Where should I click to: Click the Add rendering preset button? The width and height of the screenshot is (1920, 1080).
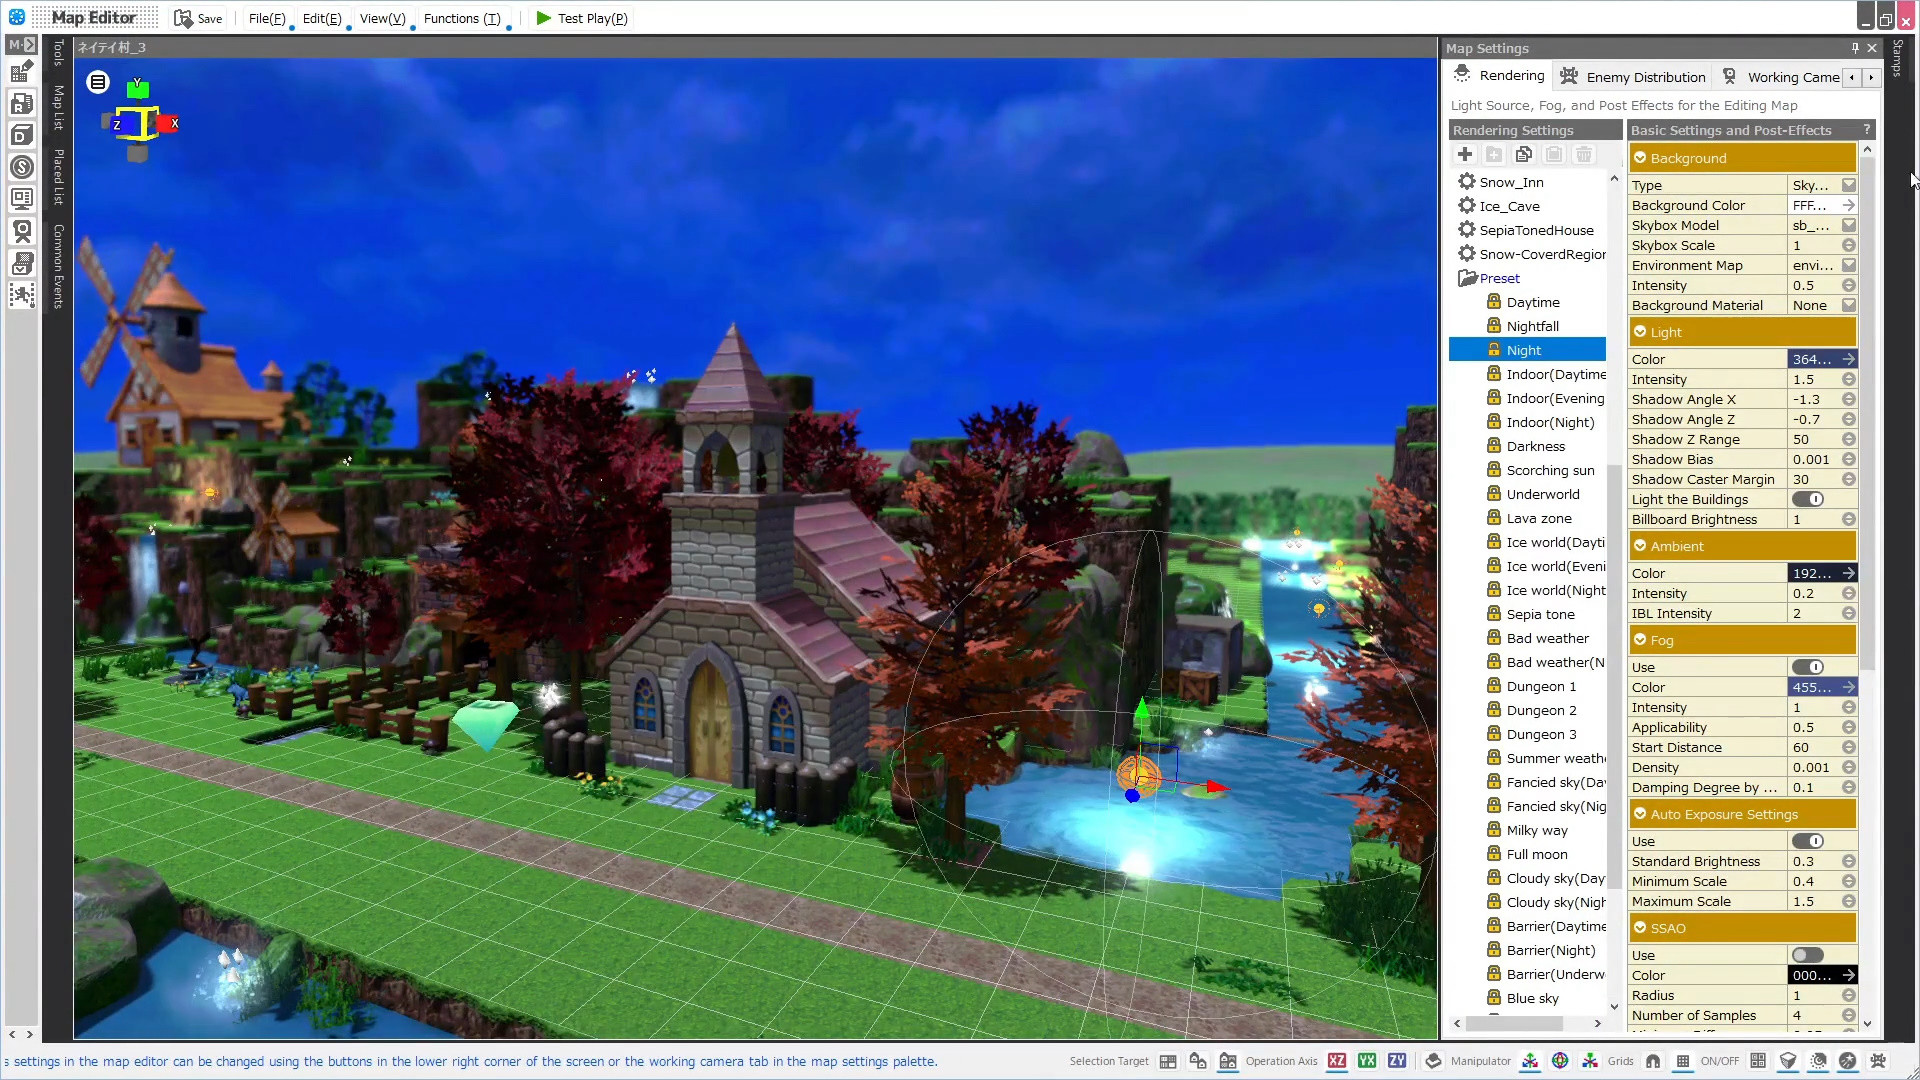(x=1465, y=154)
